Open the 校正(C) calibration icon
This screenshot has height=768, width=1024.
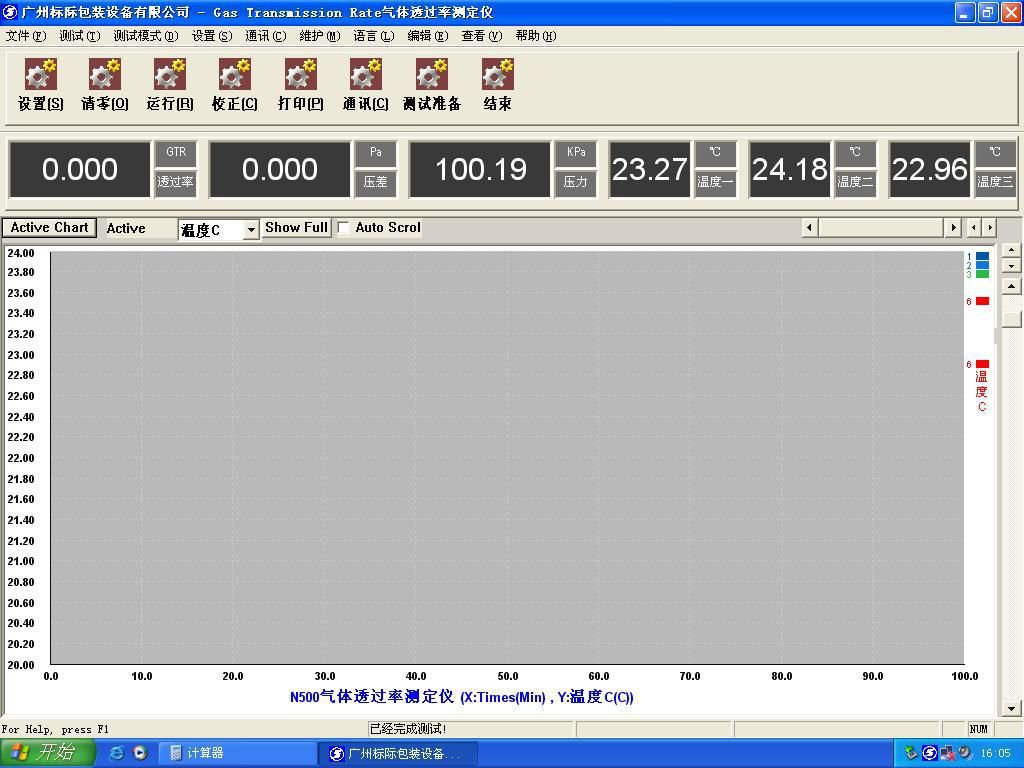pos(234,84)
